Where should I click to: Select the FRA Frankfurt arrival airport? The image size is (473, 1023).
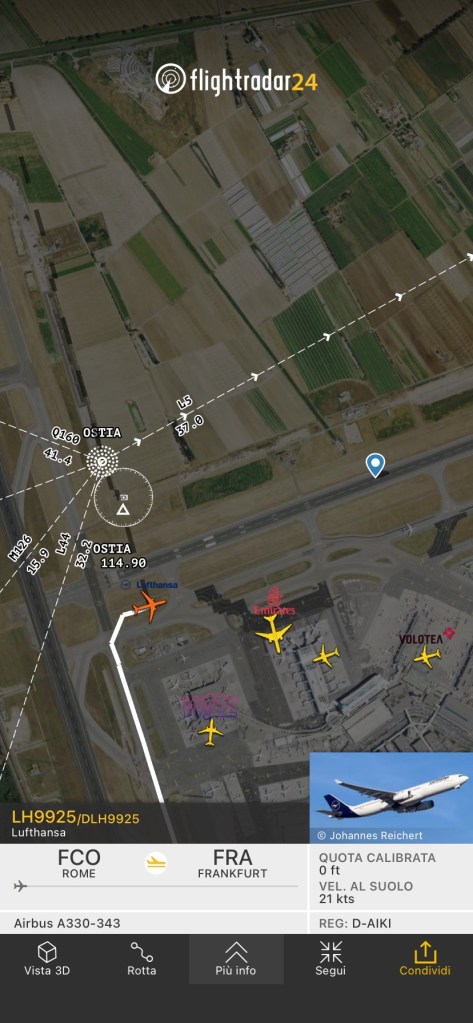232,864
